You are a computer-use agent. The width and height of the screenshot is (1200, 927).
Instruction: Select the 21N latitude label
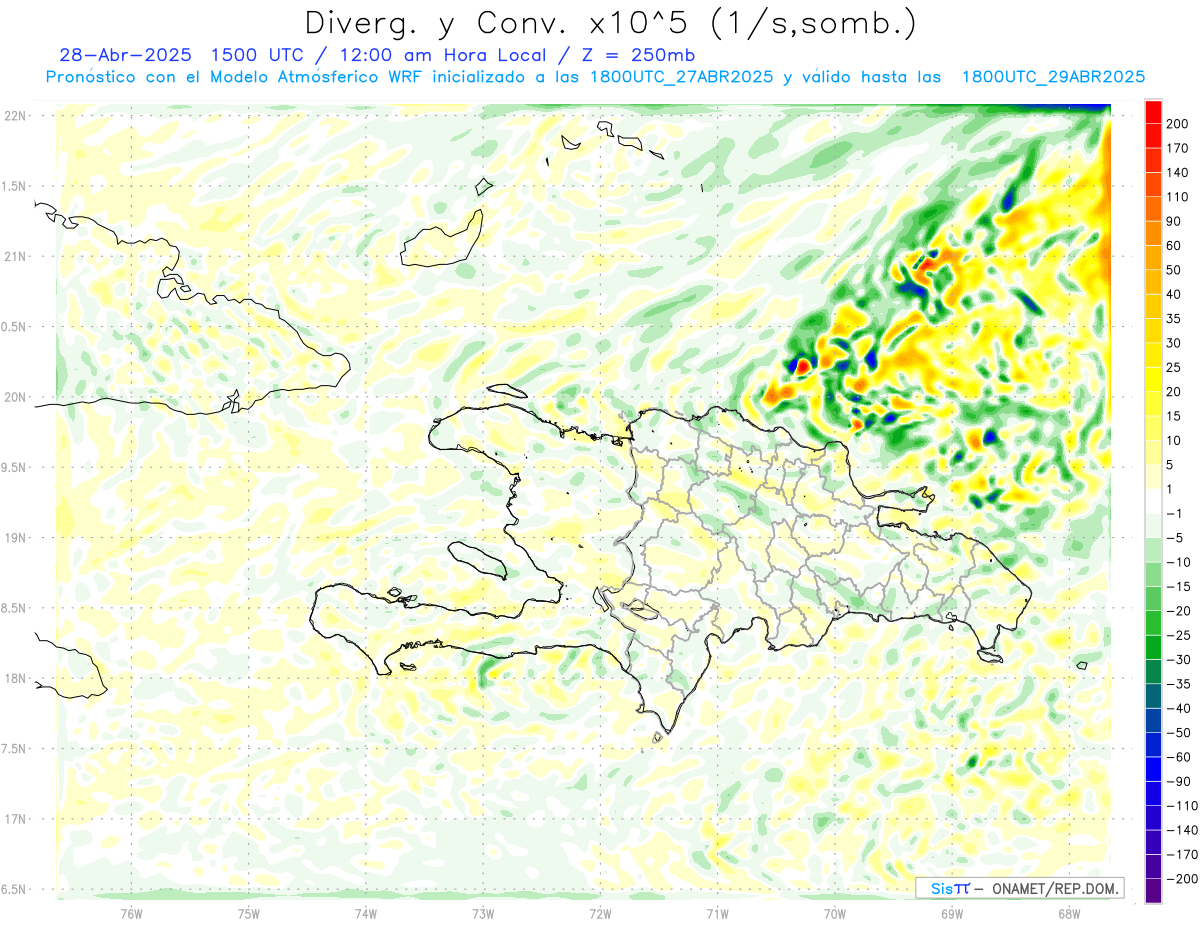coord(14,256)
